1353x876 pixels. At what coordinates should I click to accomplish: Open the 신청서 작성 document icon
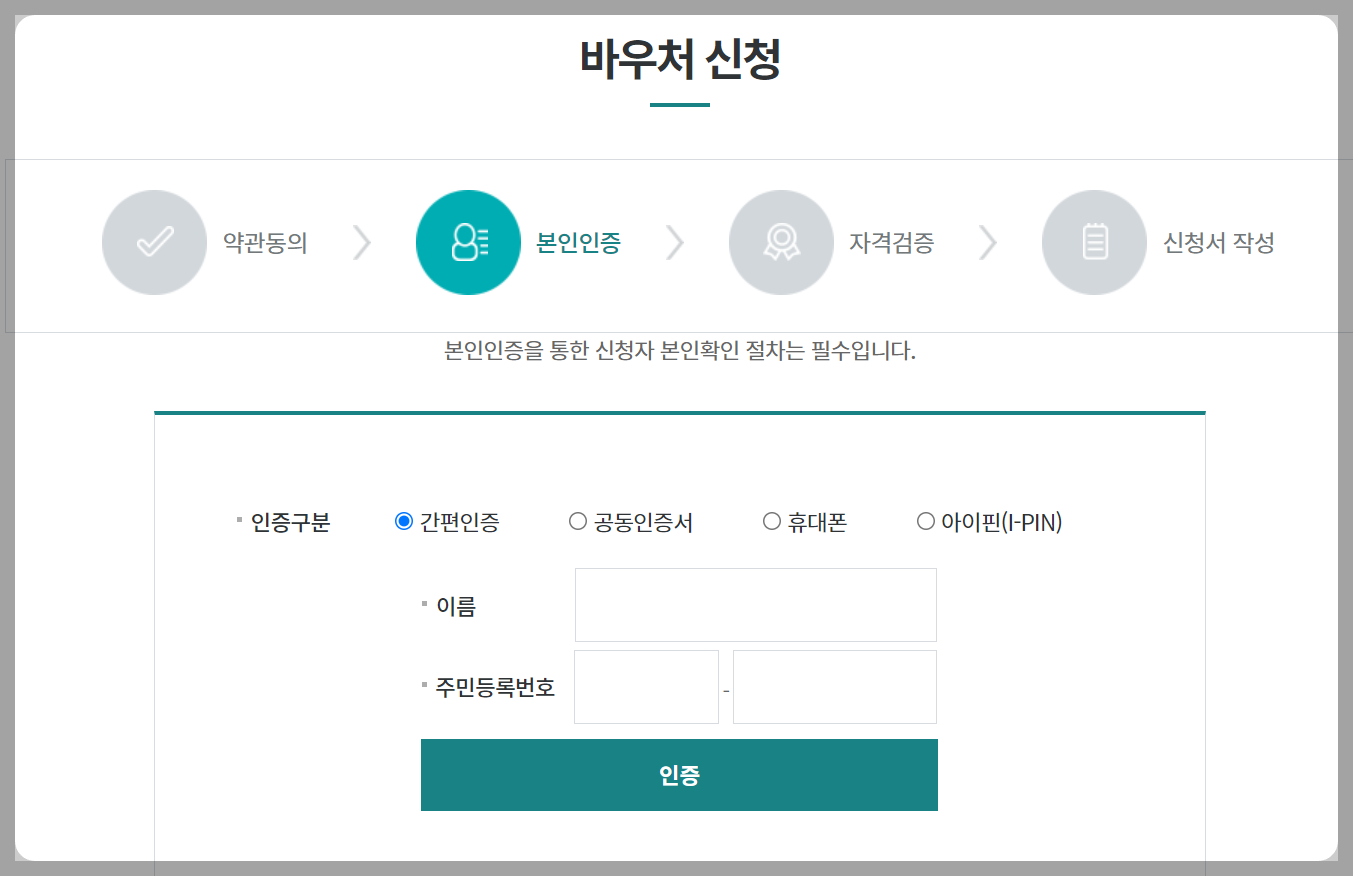tap(1094, 242)
